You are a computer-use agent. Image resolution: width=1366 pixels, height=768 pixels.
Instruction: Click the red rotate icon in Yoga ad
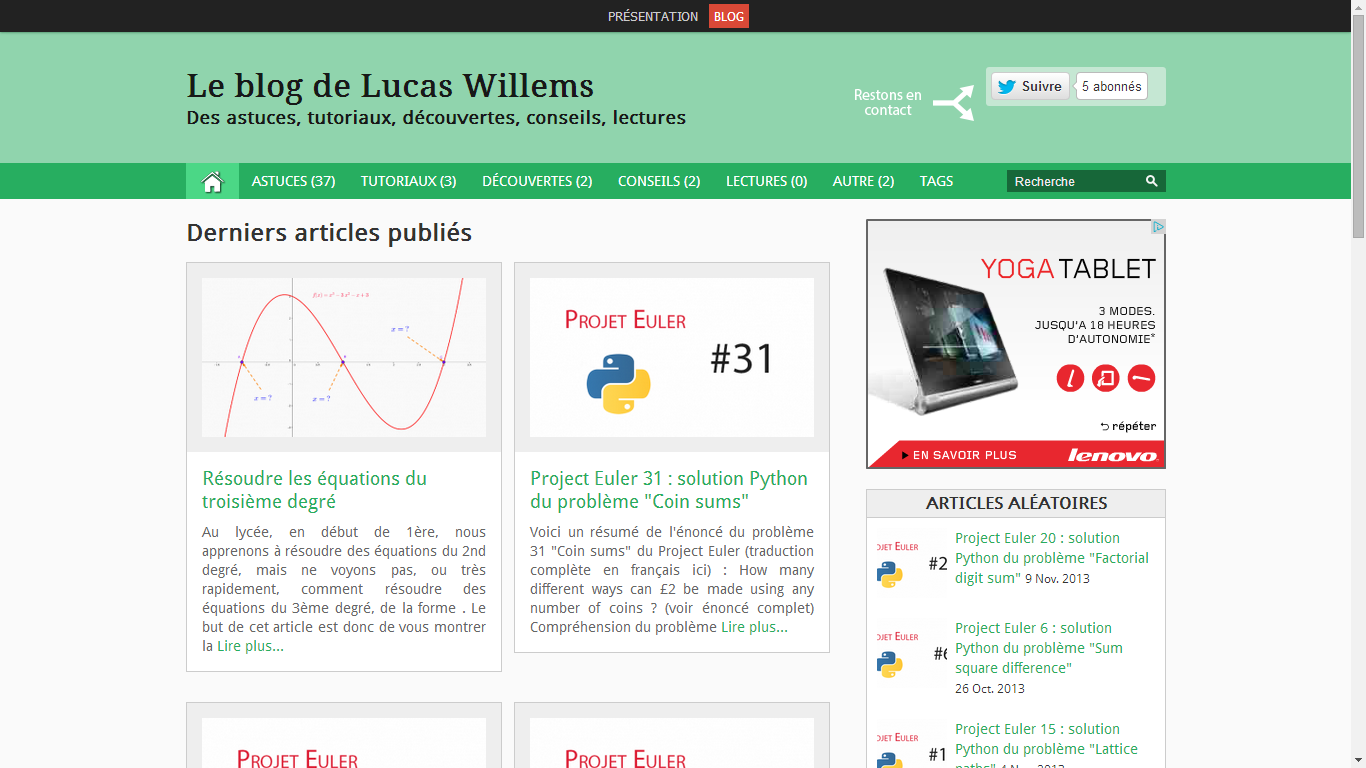[x=1106, y=378]
